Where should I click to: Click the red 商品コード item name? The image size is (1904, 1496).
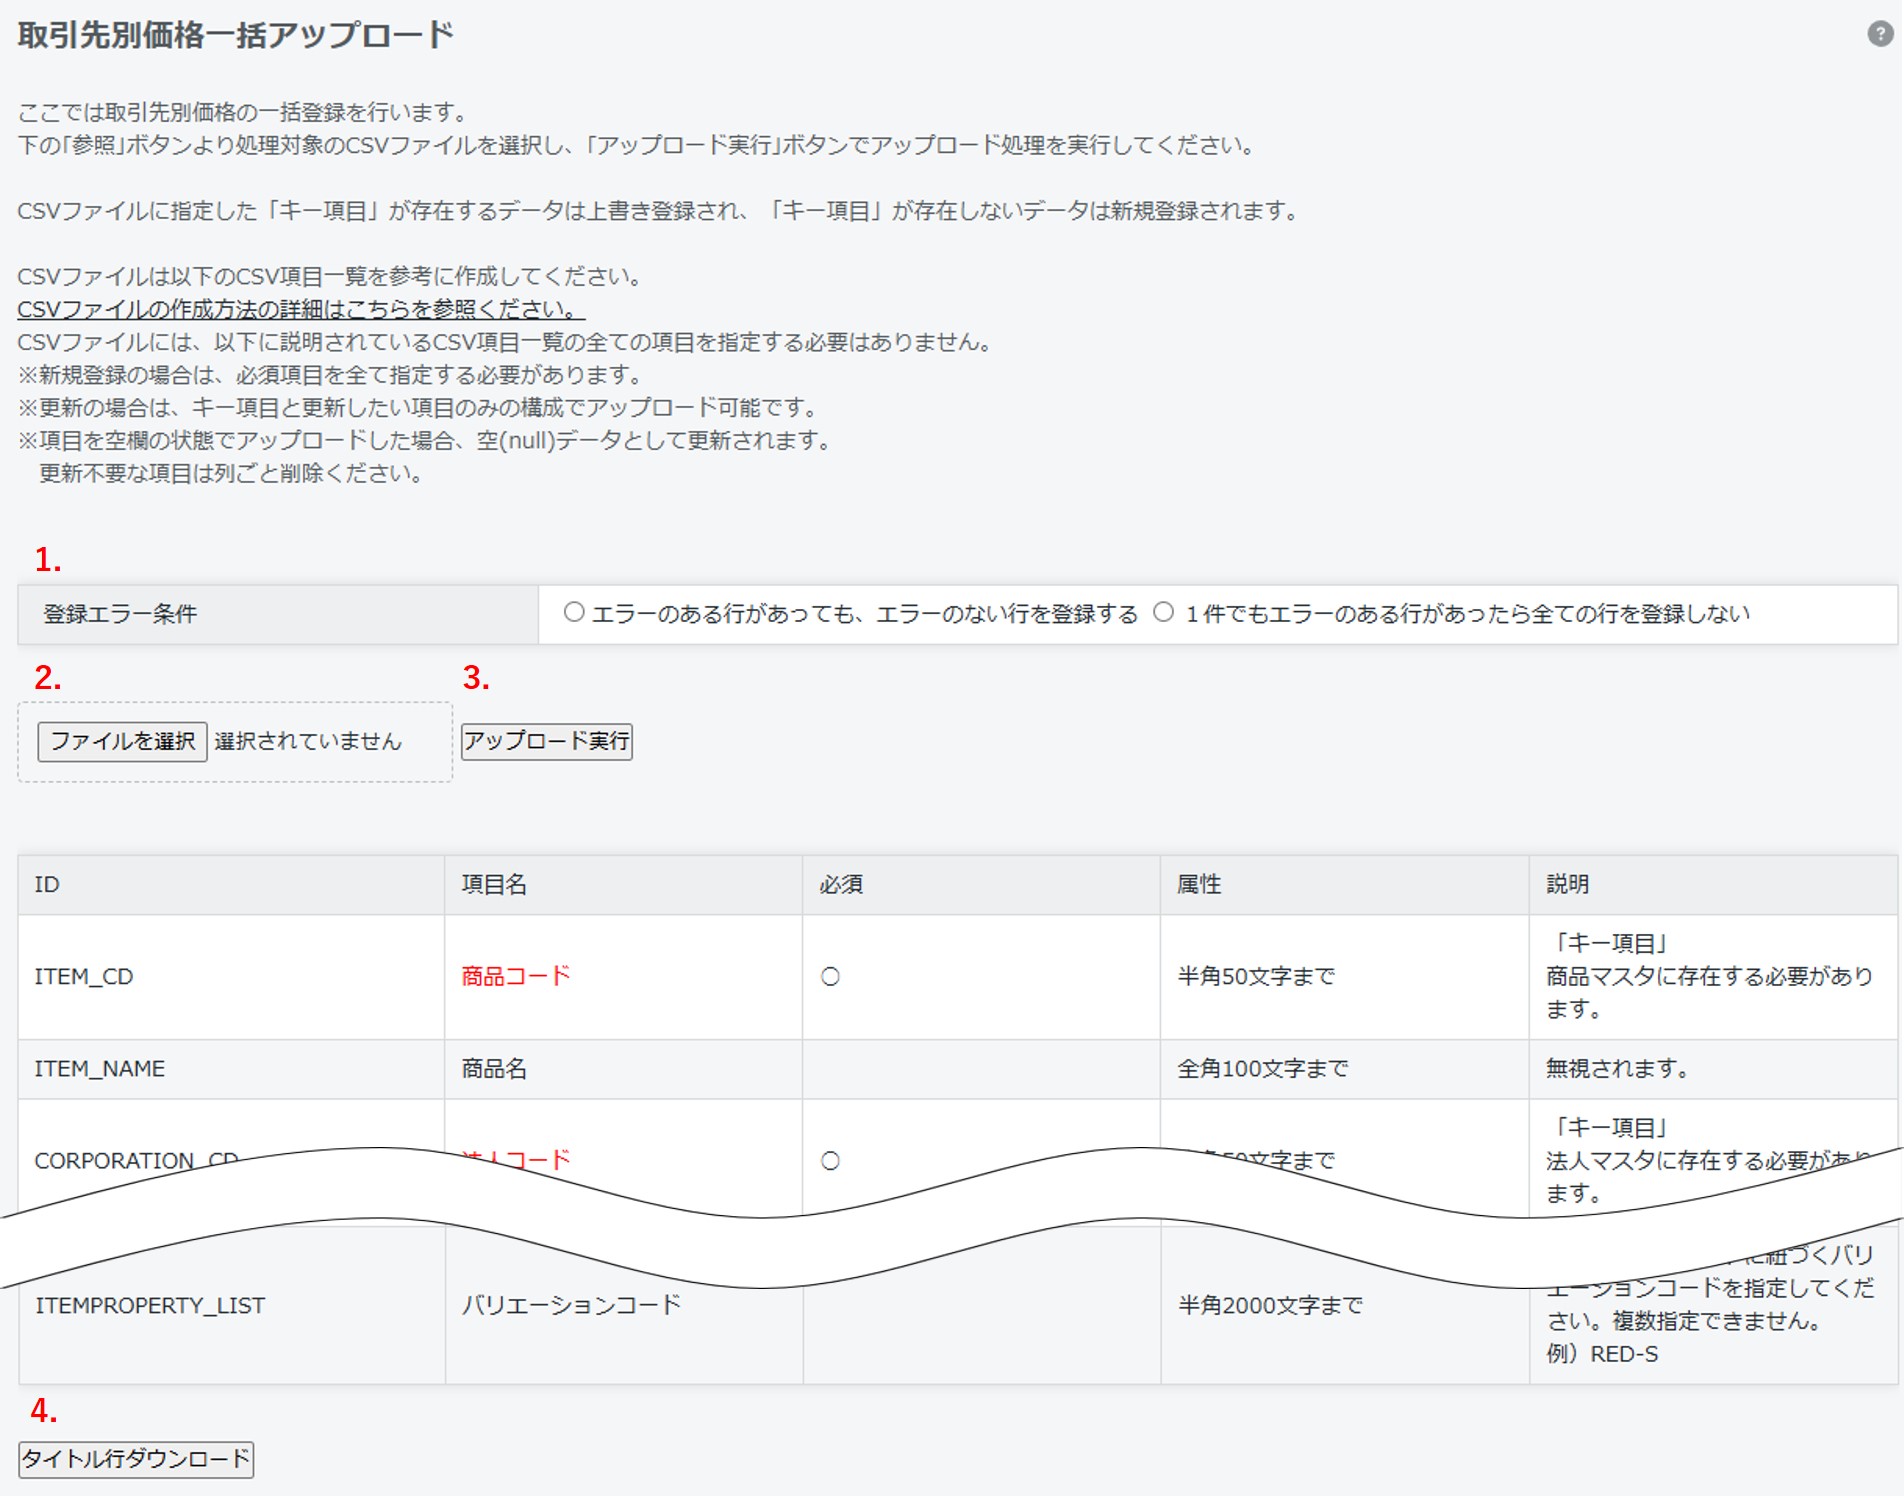516,976
